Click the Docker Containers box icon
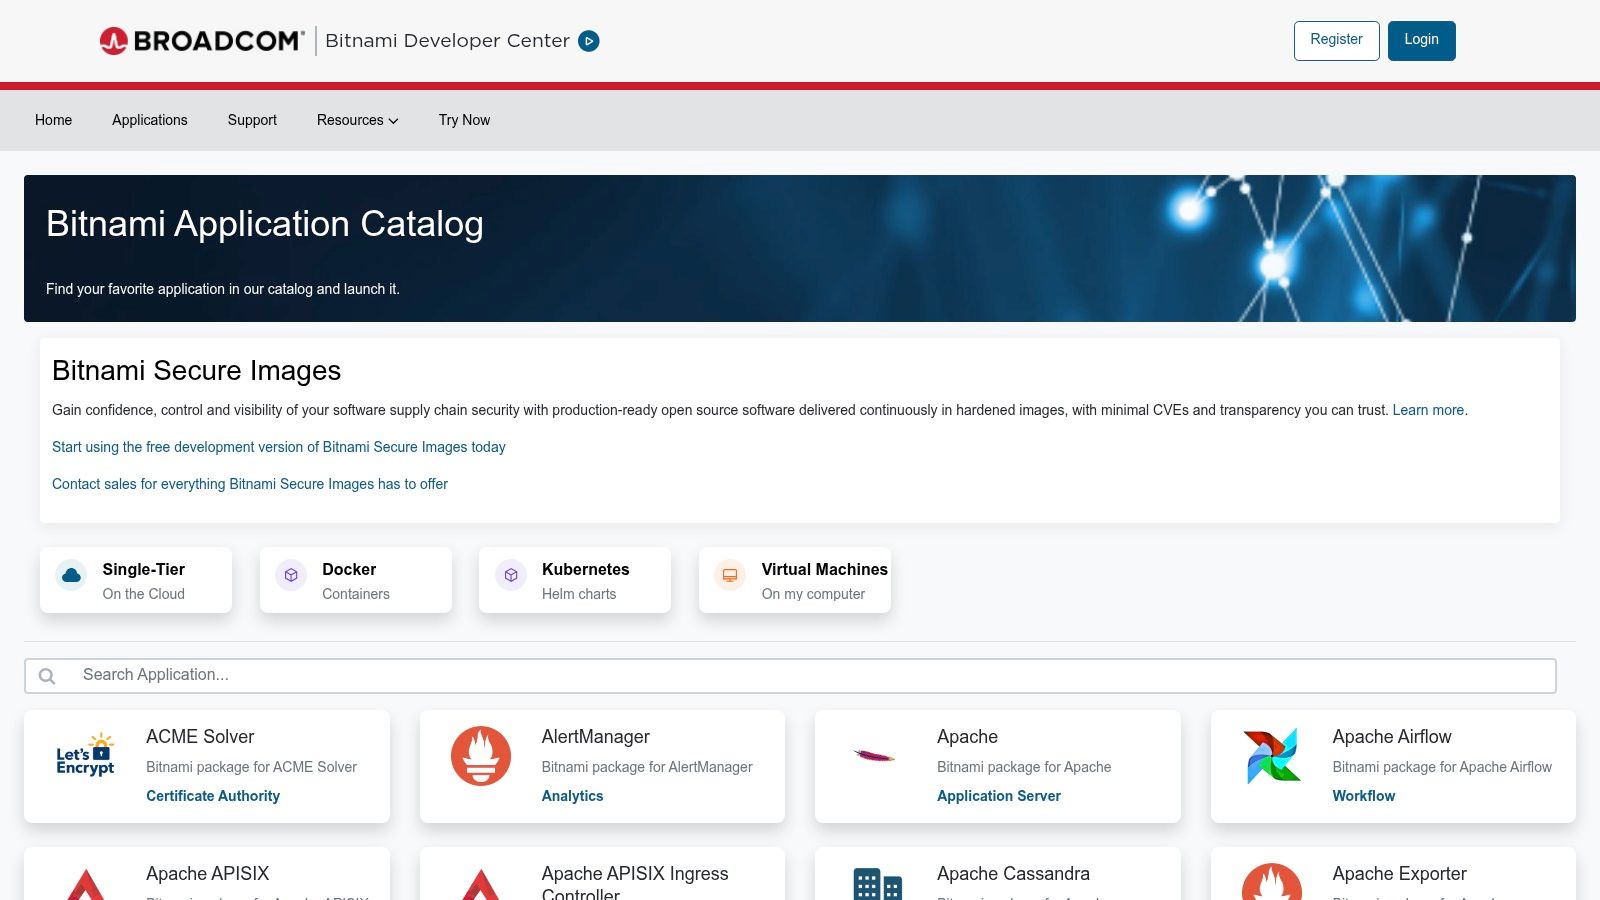Screen dimensions: 1600x900 (290, 575)
